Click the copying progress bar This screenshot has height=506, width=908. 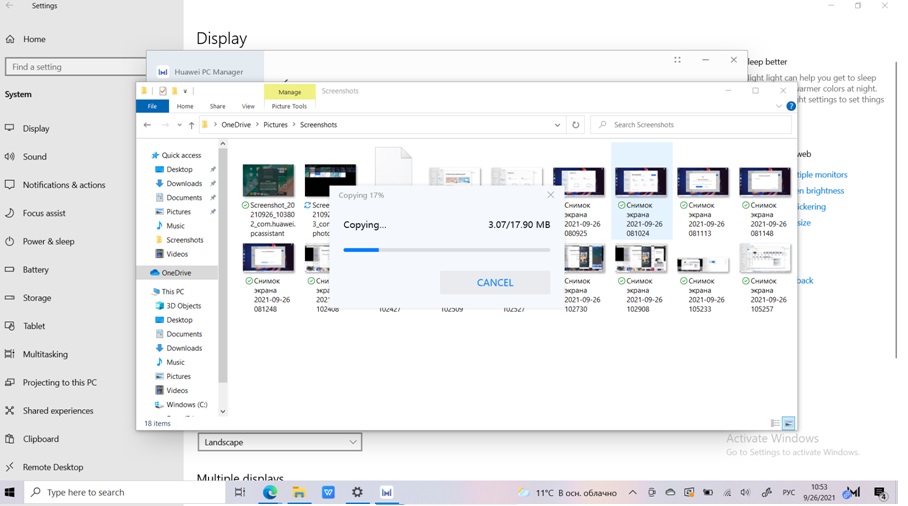tap(446, 250)
